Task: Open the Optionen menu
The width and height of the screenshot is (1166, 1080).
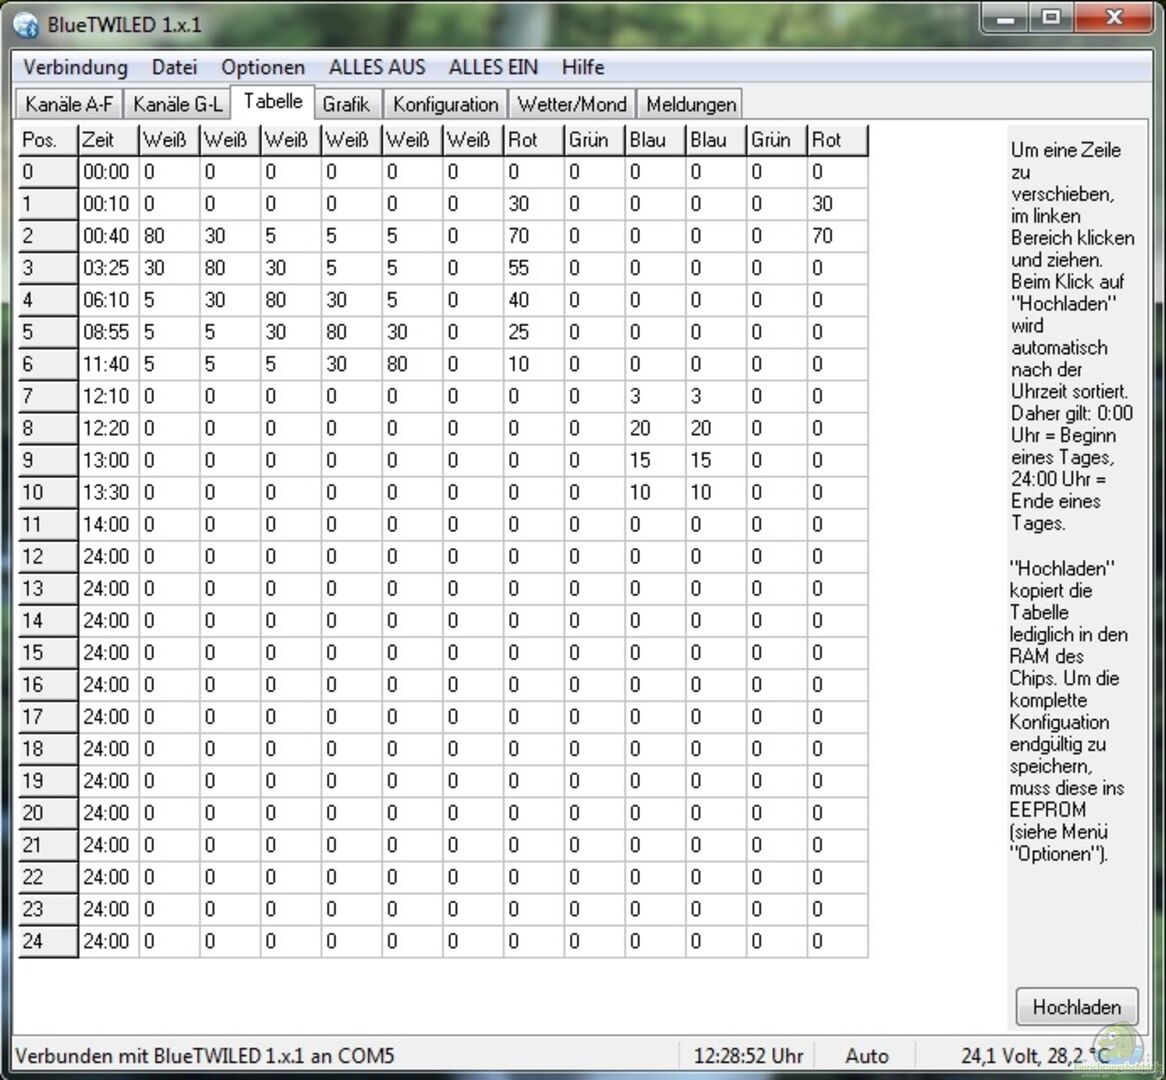Action: [263, 67]
